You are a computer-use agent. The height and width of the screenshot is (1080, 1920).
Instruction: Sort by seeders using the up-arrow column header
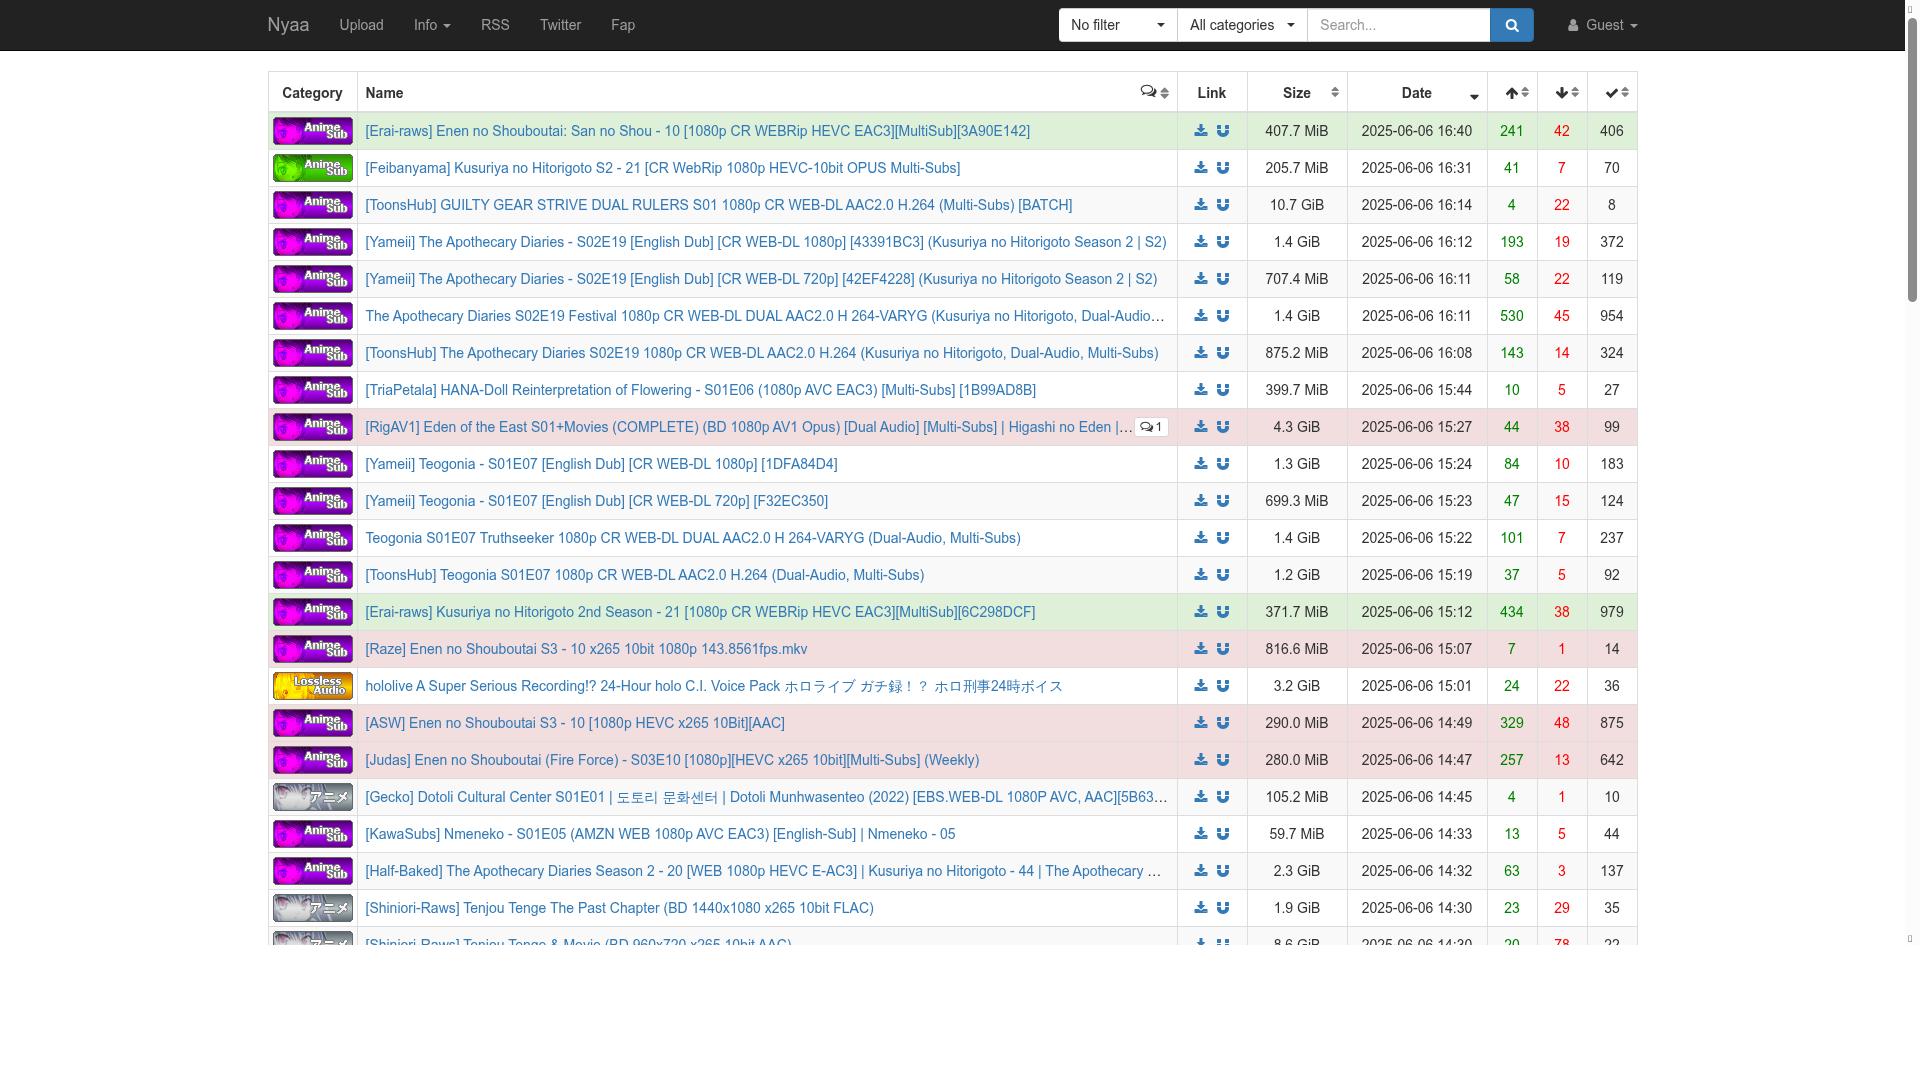(1512, 93)
